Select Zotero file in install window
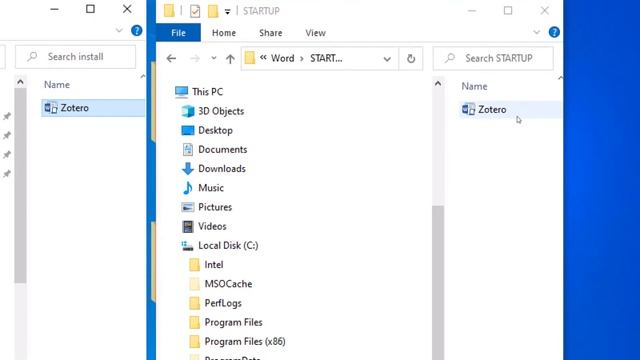 (x=93, y=108)
